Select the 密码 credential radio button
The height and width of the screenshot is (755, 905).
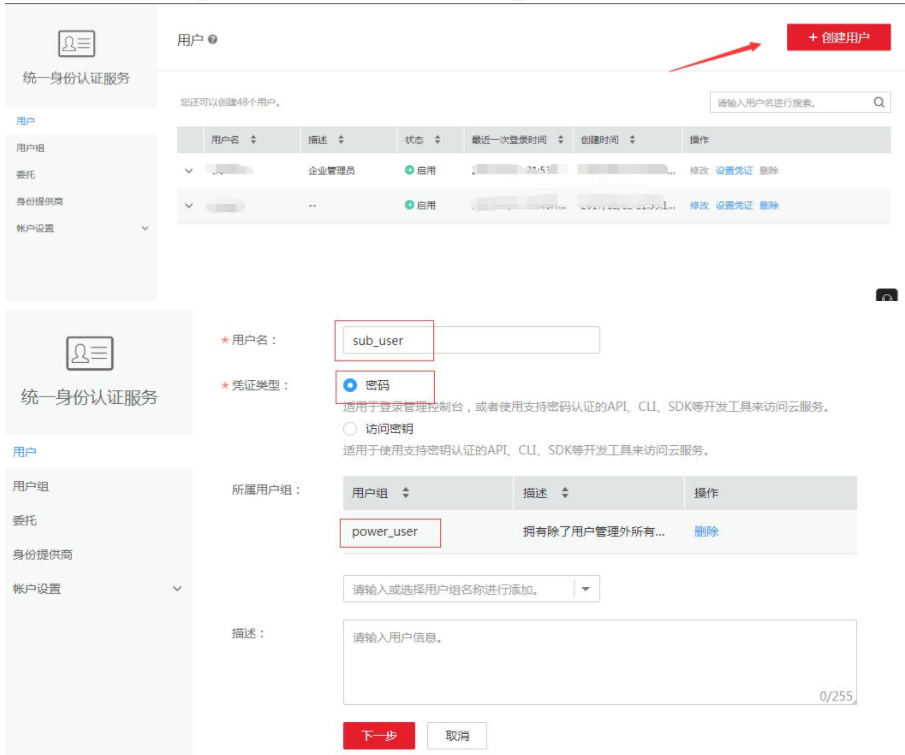(350, 385)
